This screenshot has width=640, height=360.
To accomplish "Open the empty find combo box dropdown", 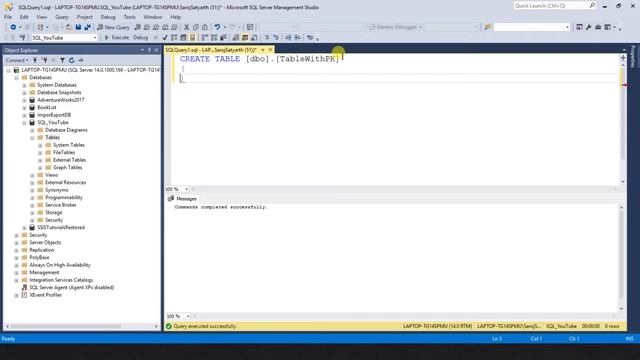I will point(567,27).
